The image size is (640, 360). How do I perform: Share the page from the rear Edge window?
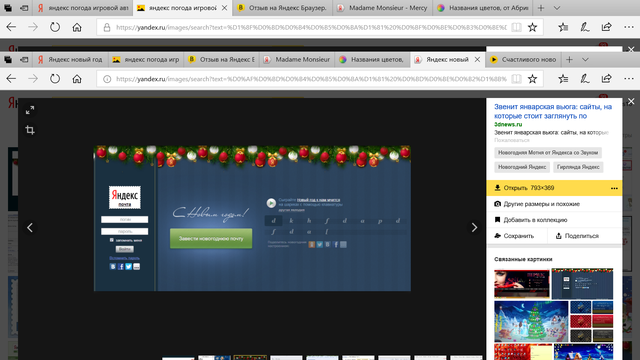pos(607,27)
